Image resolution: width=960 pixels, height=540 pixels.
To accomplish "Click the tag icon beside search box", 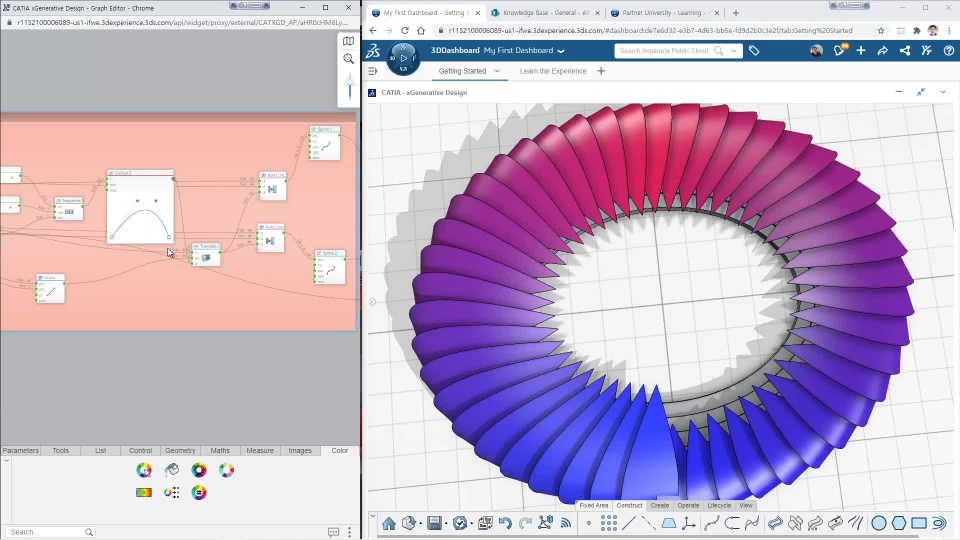I will tap(754, 51).
